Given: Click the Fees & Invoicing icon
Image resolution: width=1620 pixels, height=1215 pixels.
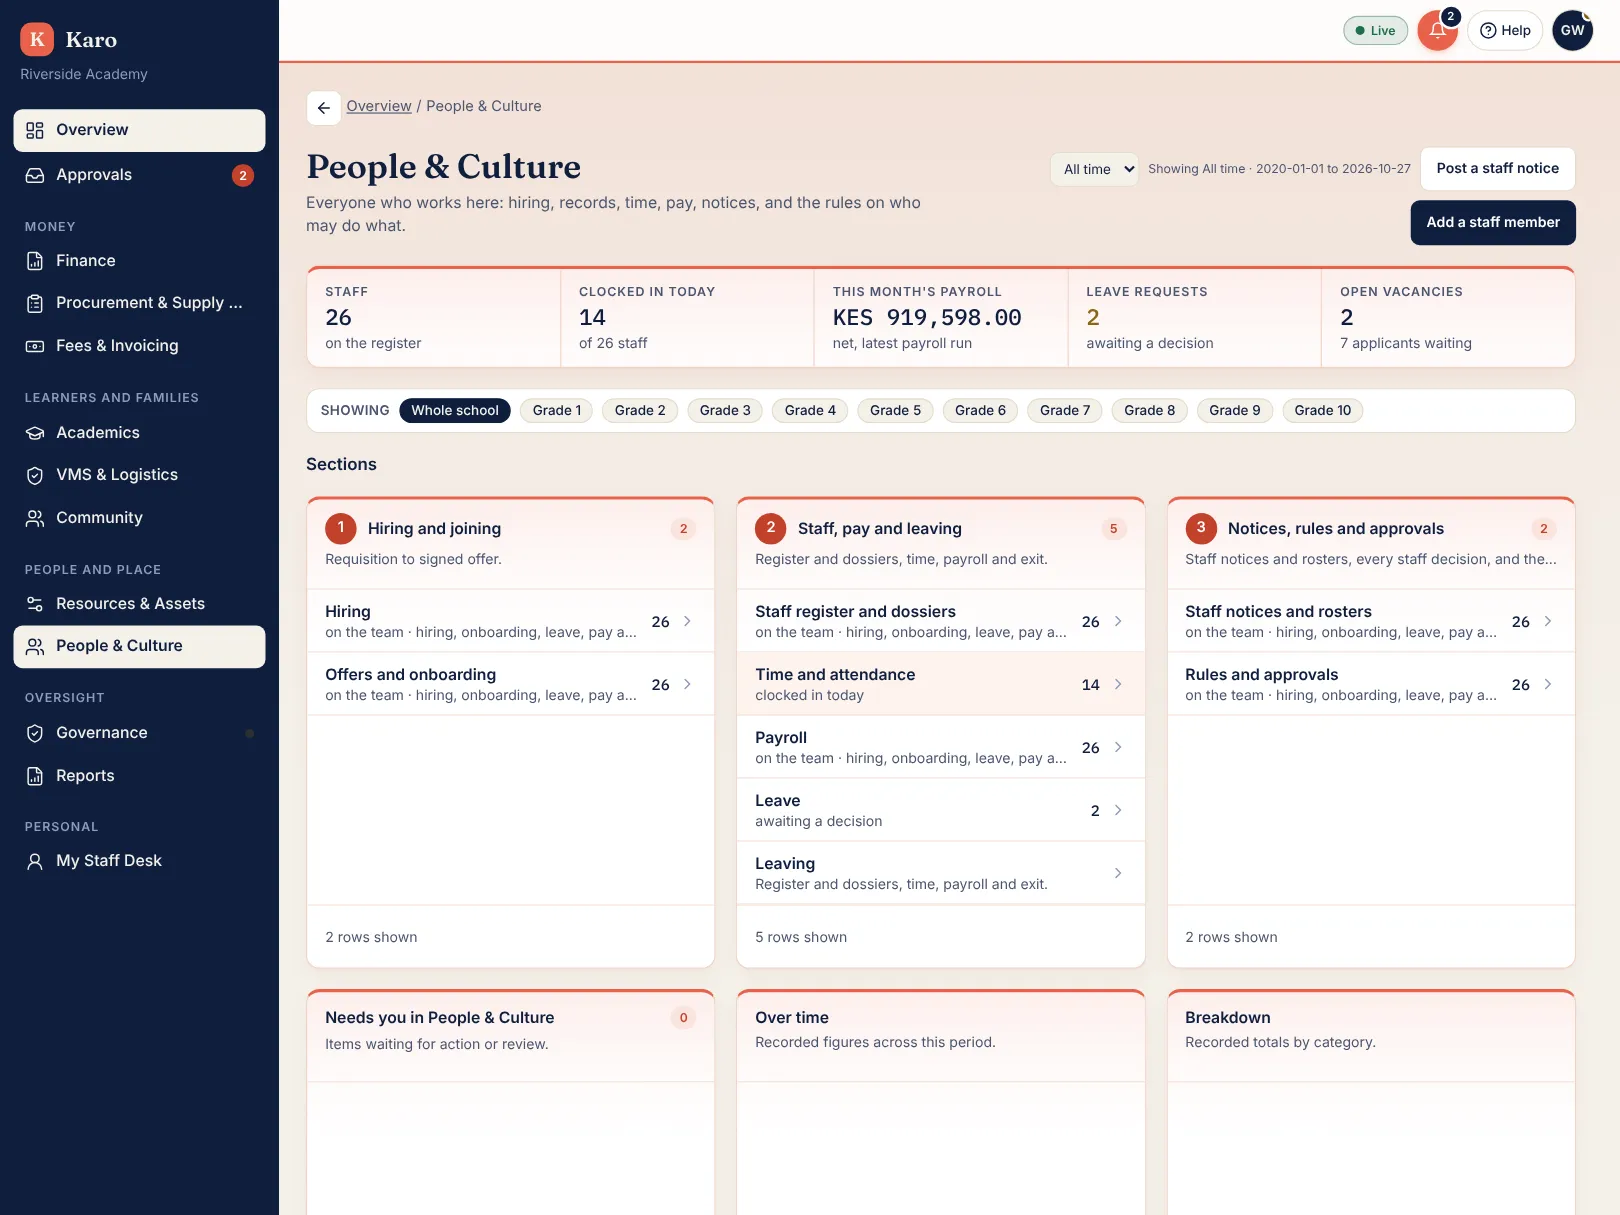Looking at the screenshot, I should [x=35, y=346].
